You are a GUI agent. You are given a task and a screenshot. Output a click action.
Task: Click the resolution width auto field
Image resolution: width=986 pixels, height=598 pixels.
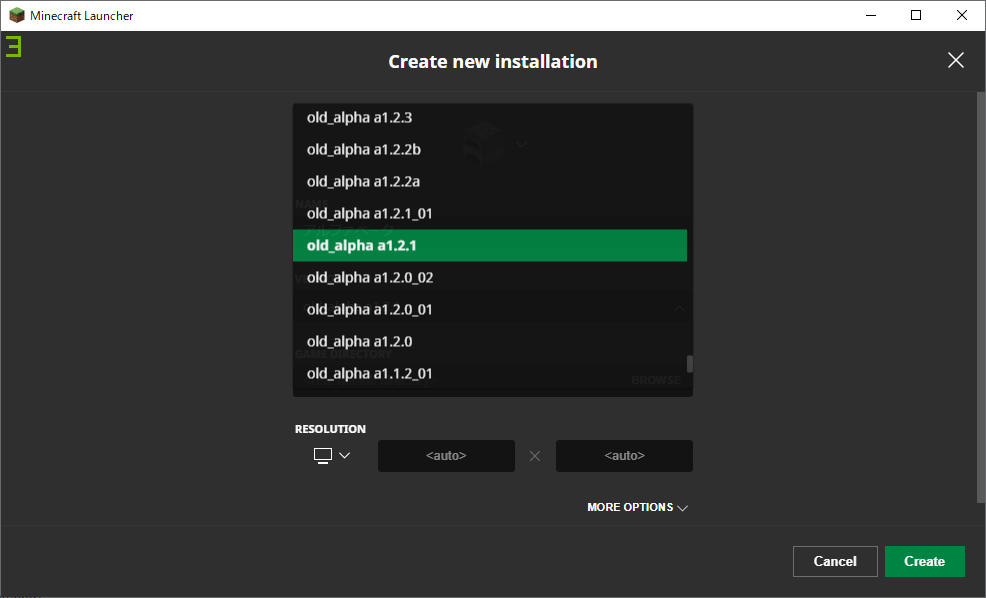[446, 456]
